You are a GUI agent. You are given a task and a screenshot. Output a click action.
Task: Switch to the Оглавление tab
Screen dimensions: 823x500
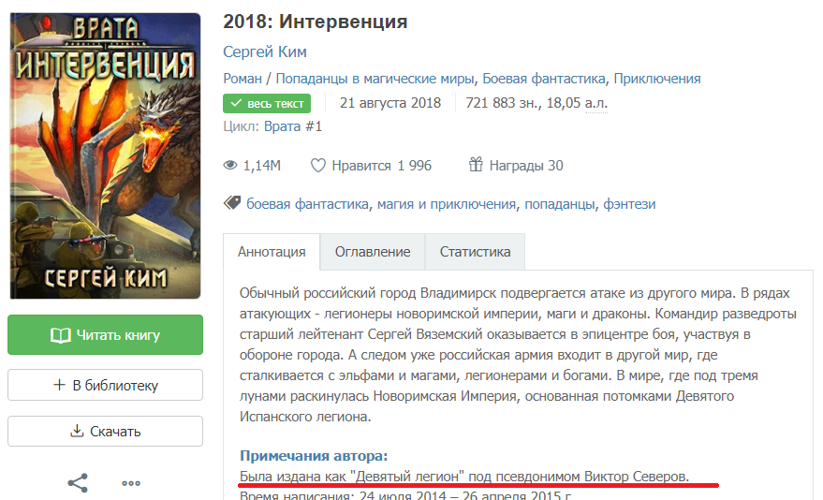373,252
